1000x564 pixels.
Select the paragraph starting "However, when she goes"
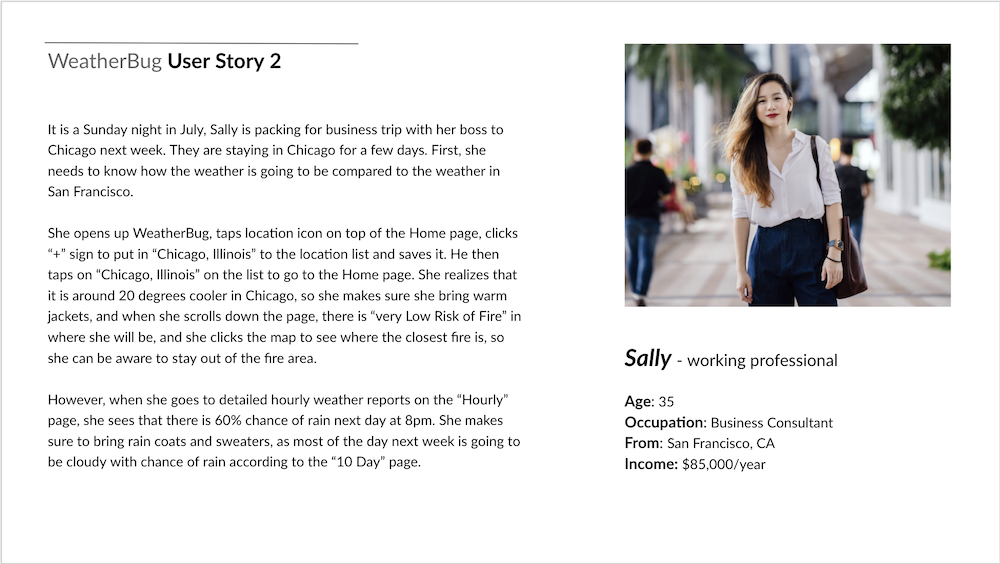pos(284,431)
